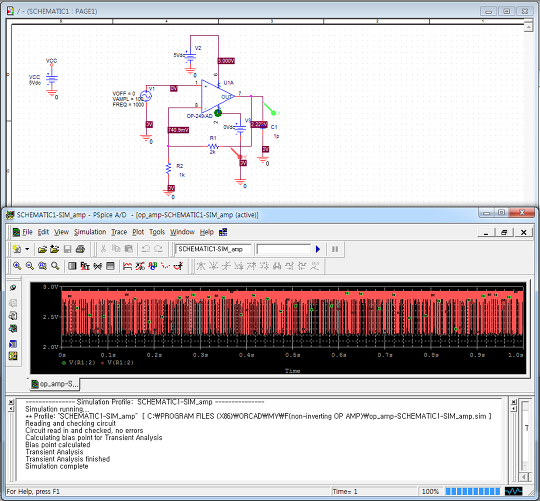This screenshot has height=501, width=540.
Task: Close the right output pane with its X
Action: [x=513, y=402]
